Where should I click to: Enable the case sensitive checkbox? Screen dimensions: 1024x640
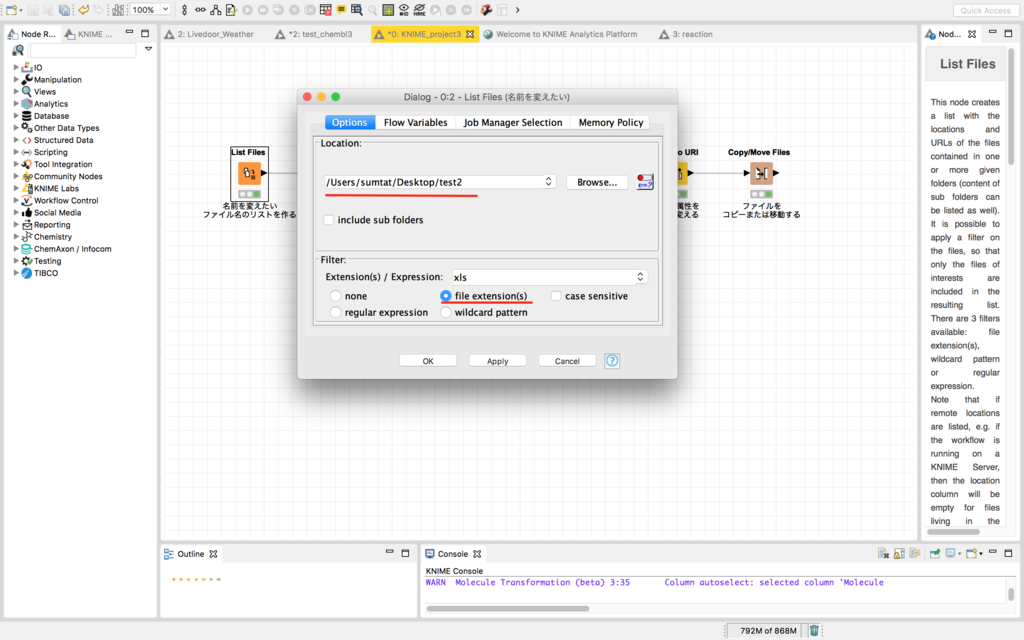point(556,296)
